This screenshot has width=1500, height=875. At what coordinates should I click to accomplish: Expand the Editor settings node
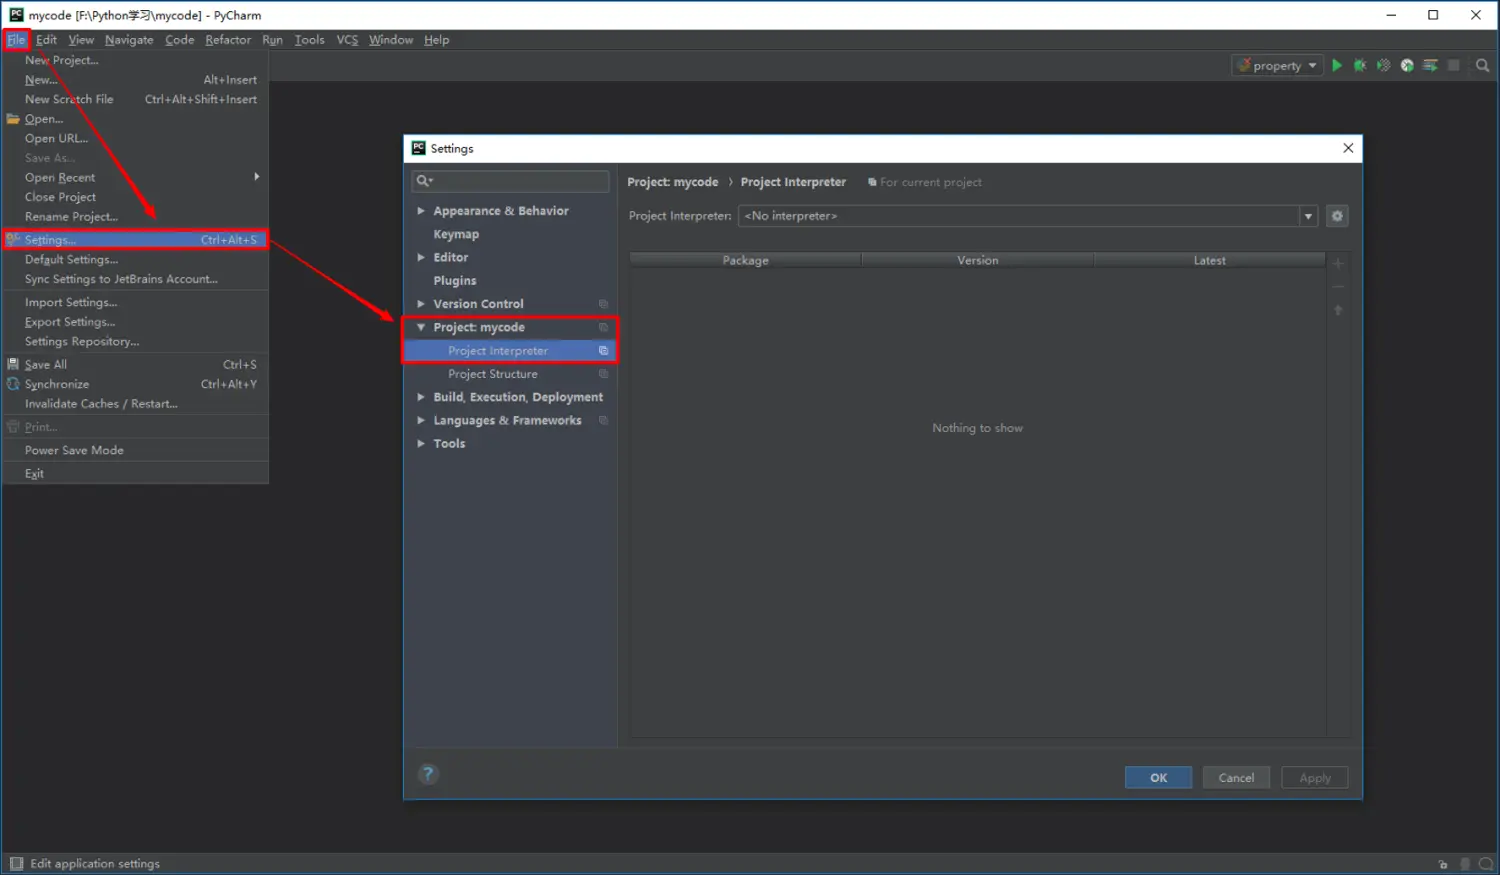421,257
